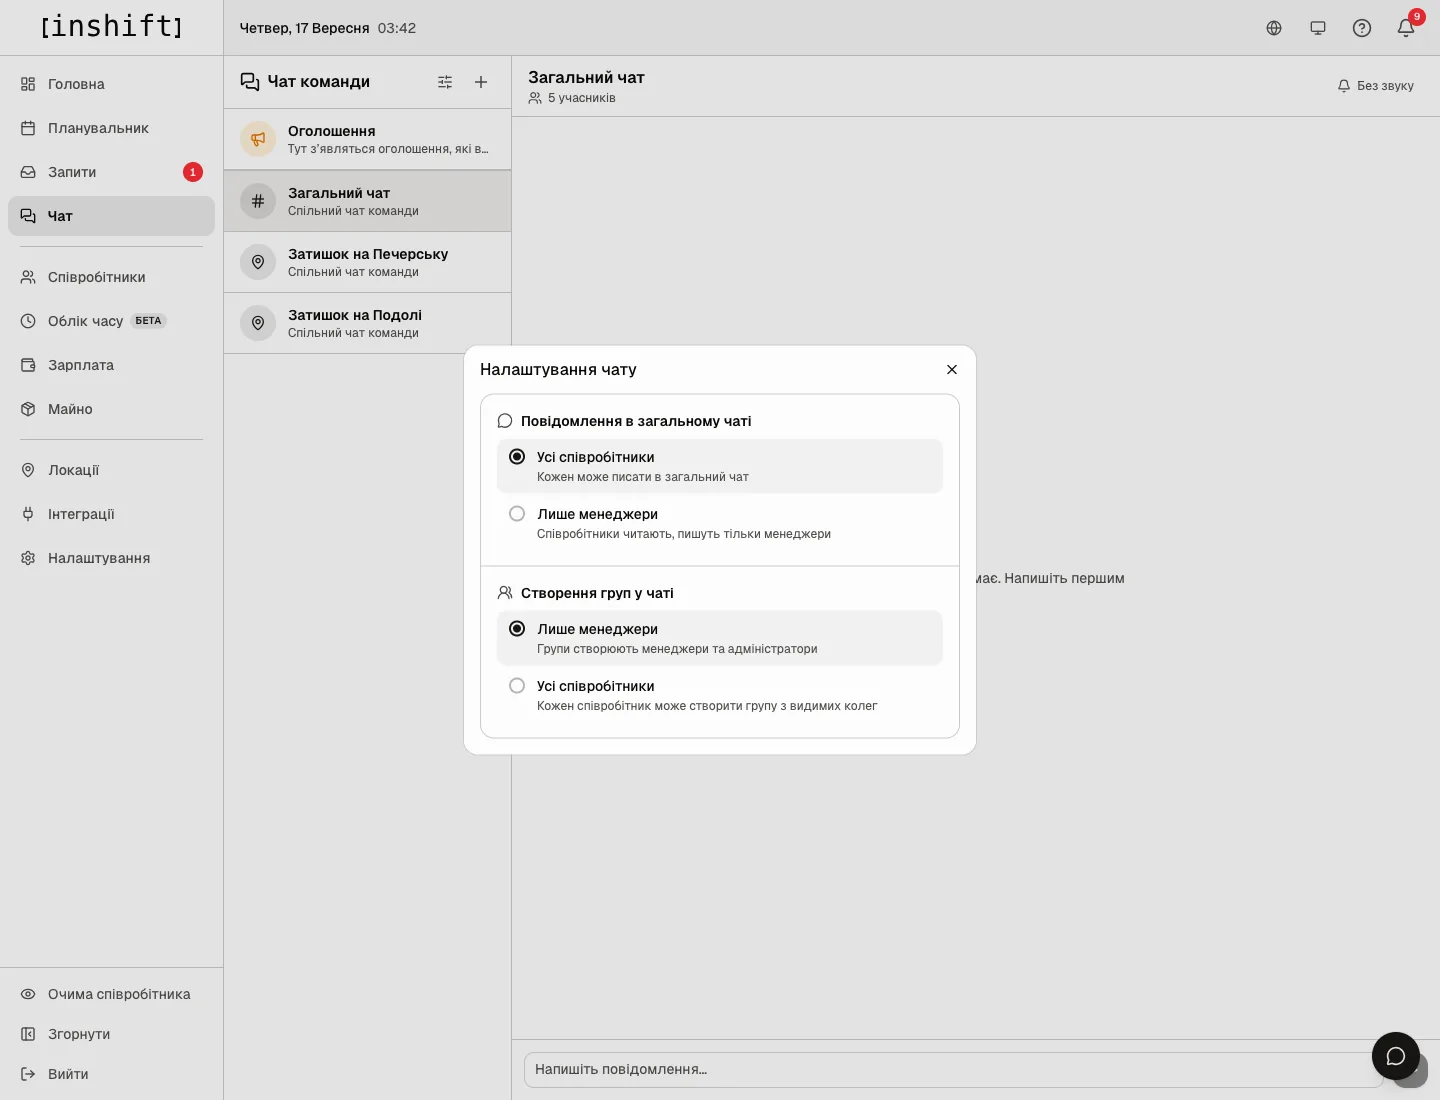Open notifications bell with badge 9
The width and height of the screenshot is (1440, 1100).
pyautogui.click(x=1406, y=28)
